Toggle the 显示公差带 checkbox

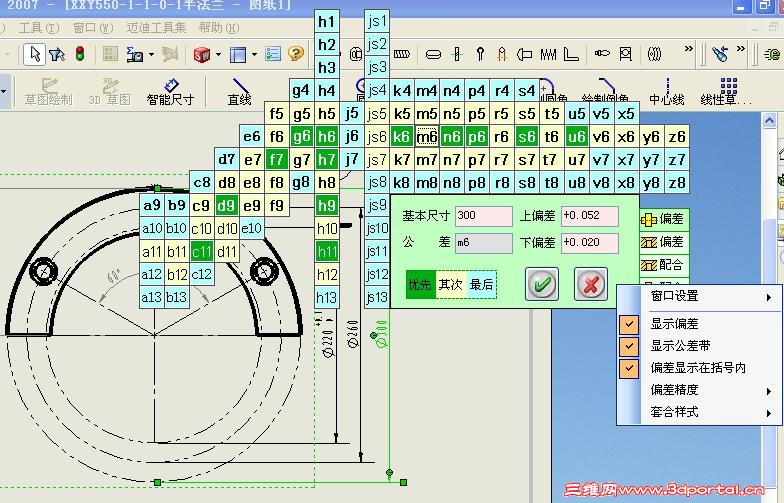(629, 346)
